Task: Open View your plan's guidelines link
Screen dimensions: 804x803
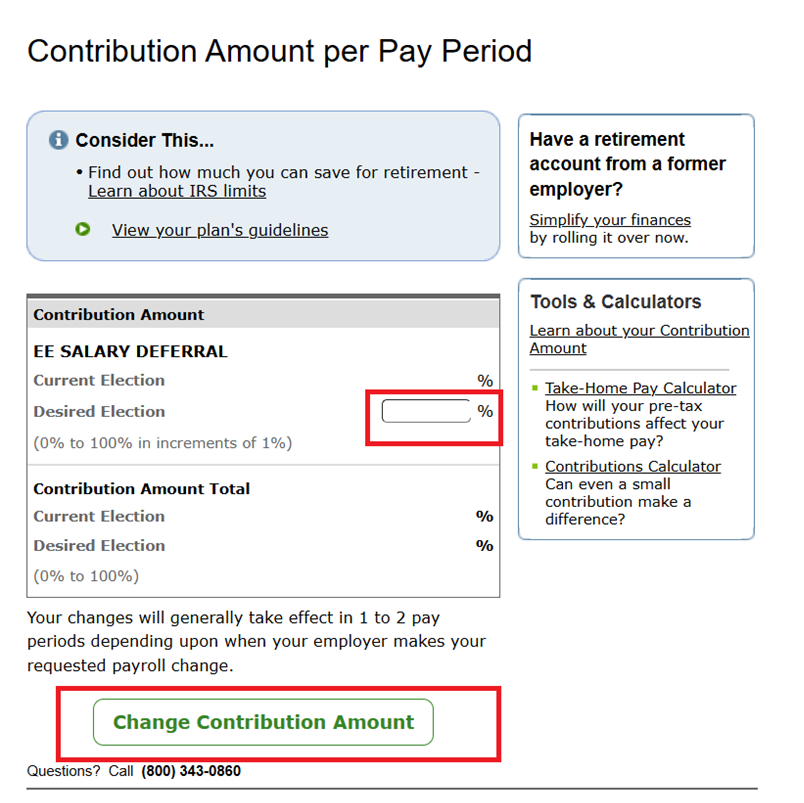Action: (220, 230)
